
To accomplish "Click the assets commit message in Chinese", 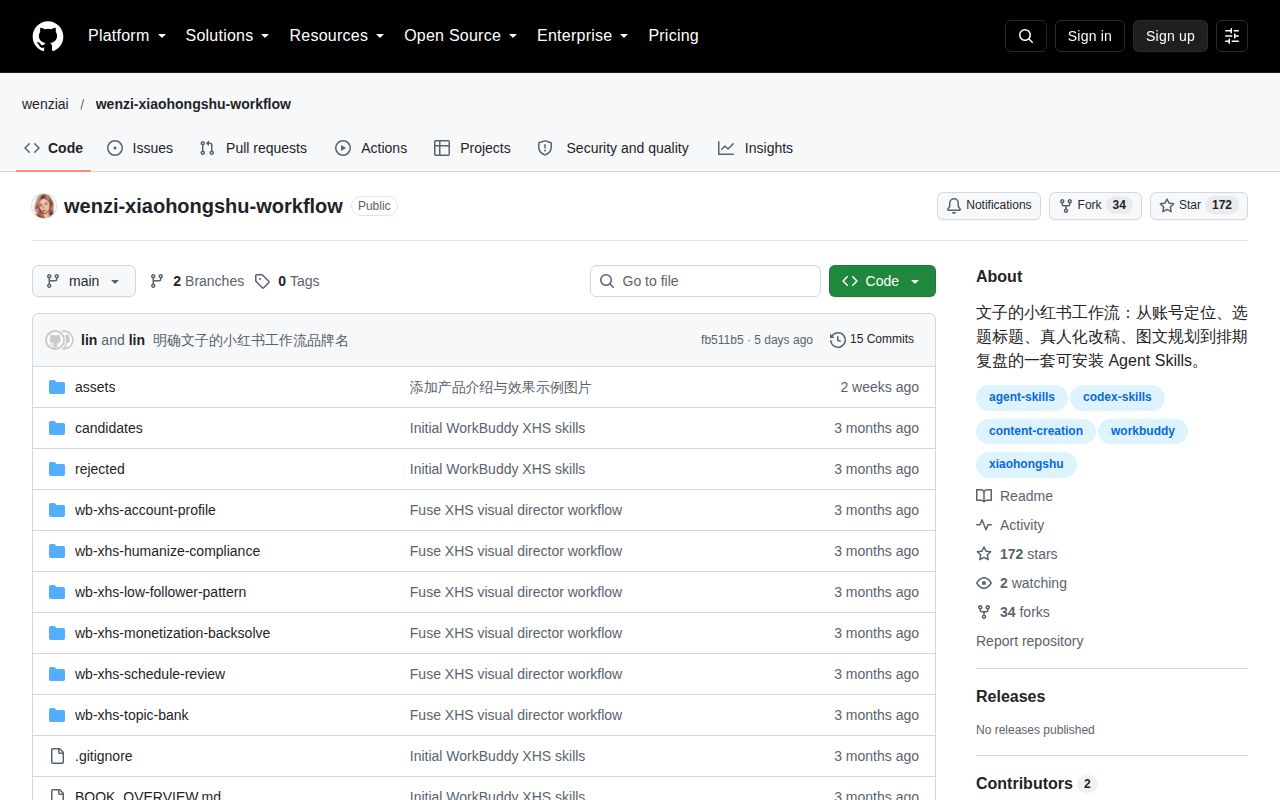I will pyautogui.click(x=500, y=387).
